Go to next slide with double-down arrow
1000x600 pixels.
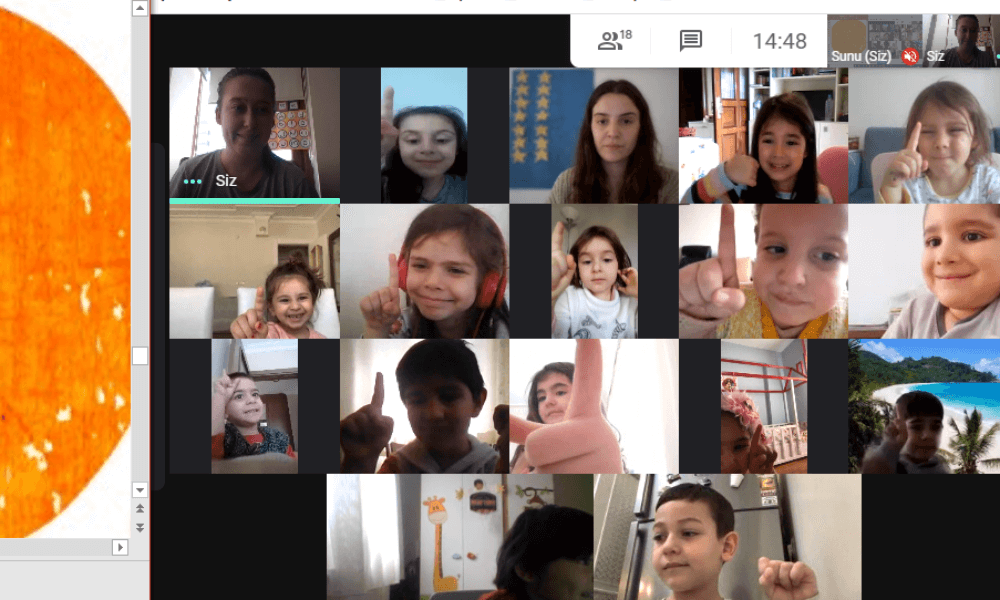coord(140,527)
